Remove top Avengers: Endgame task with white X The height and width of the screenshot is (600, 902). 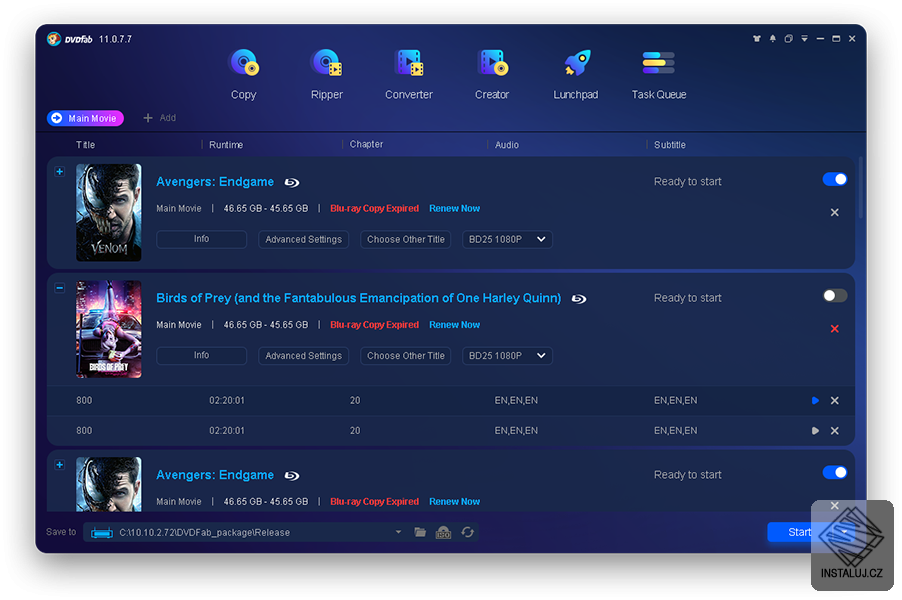tap(835, 212)
